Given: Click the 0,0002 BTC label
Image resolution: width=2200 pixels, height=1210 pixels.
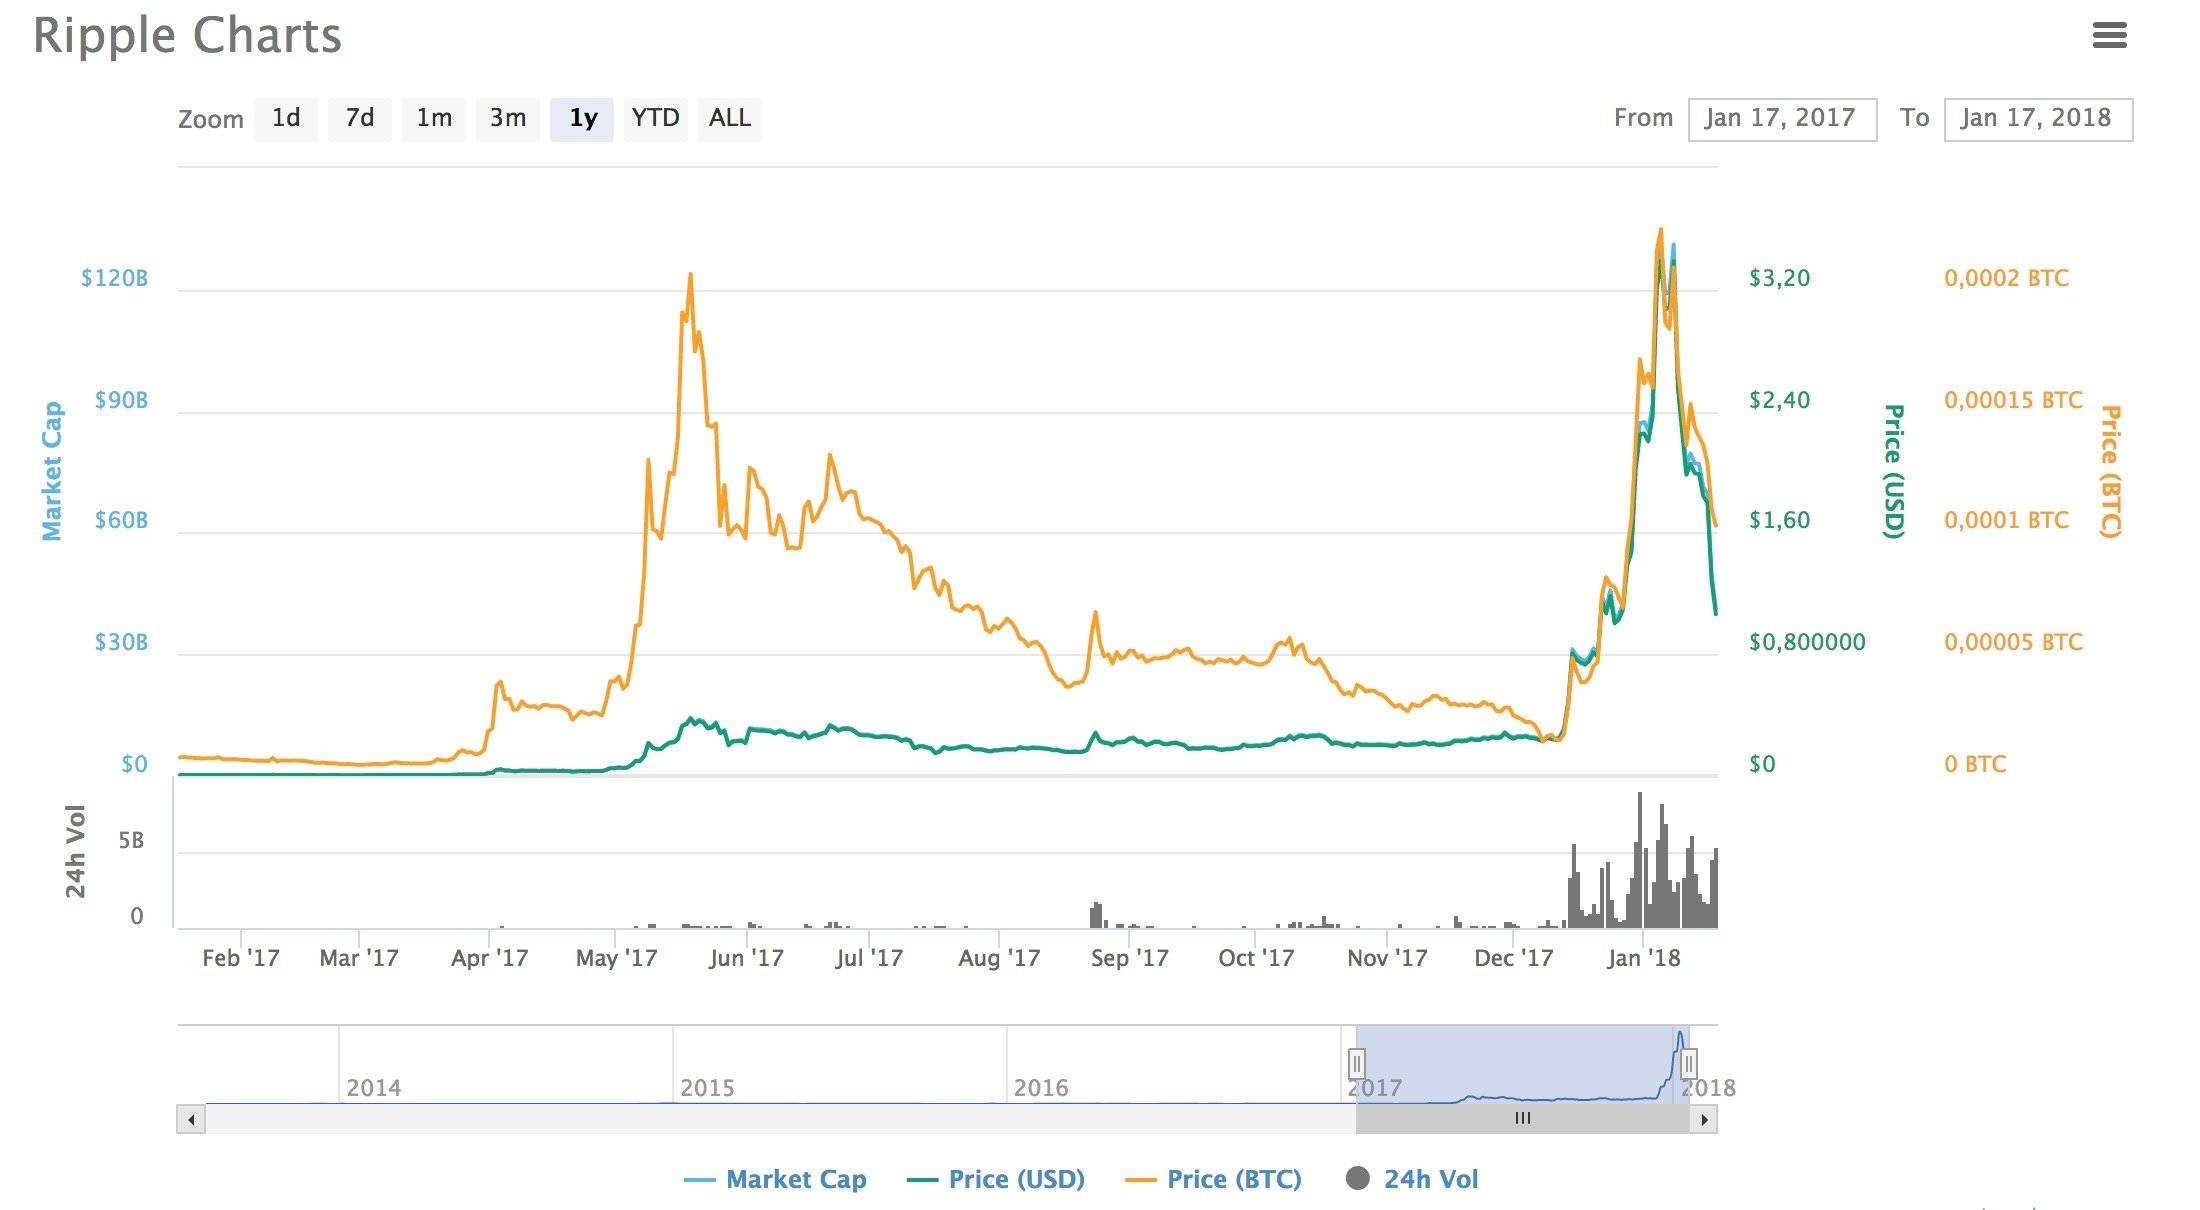Looking at the screenshot, I should point(2006,278).
